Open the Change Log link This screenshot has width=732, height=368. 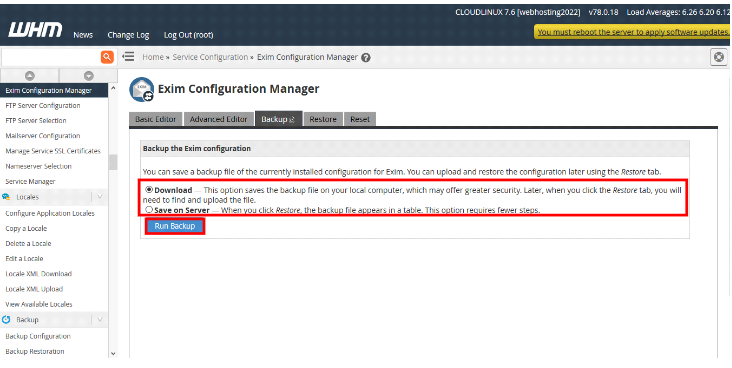tap(128, 35)
